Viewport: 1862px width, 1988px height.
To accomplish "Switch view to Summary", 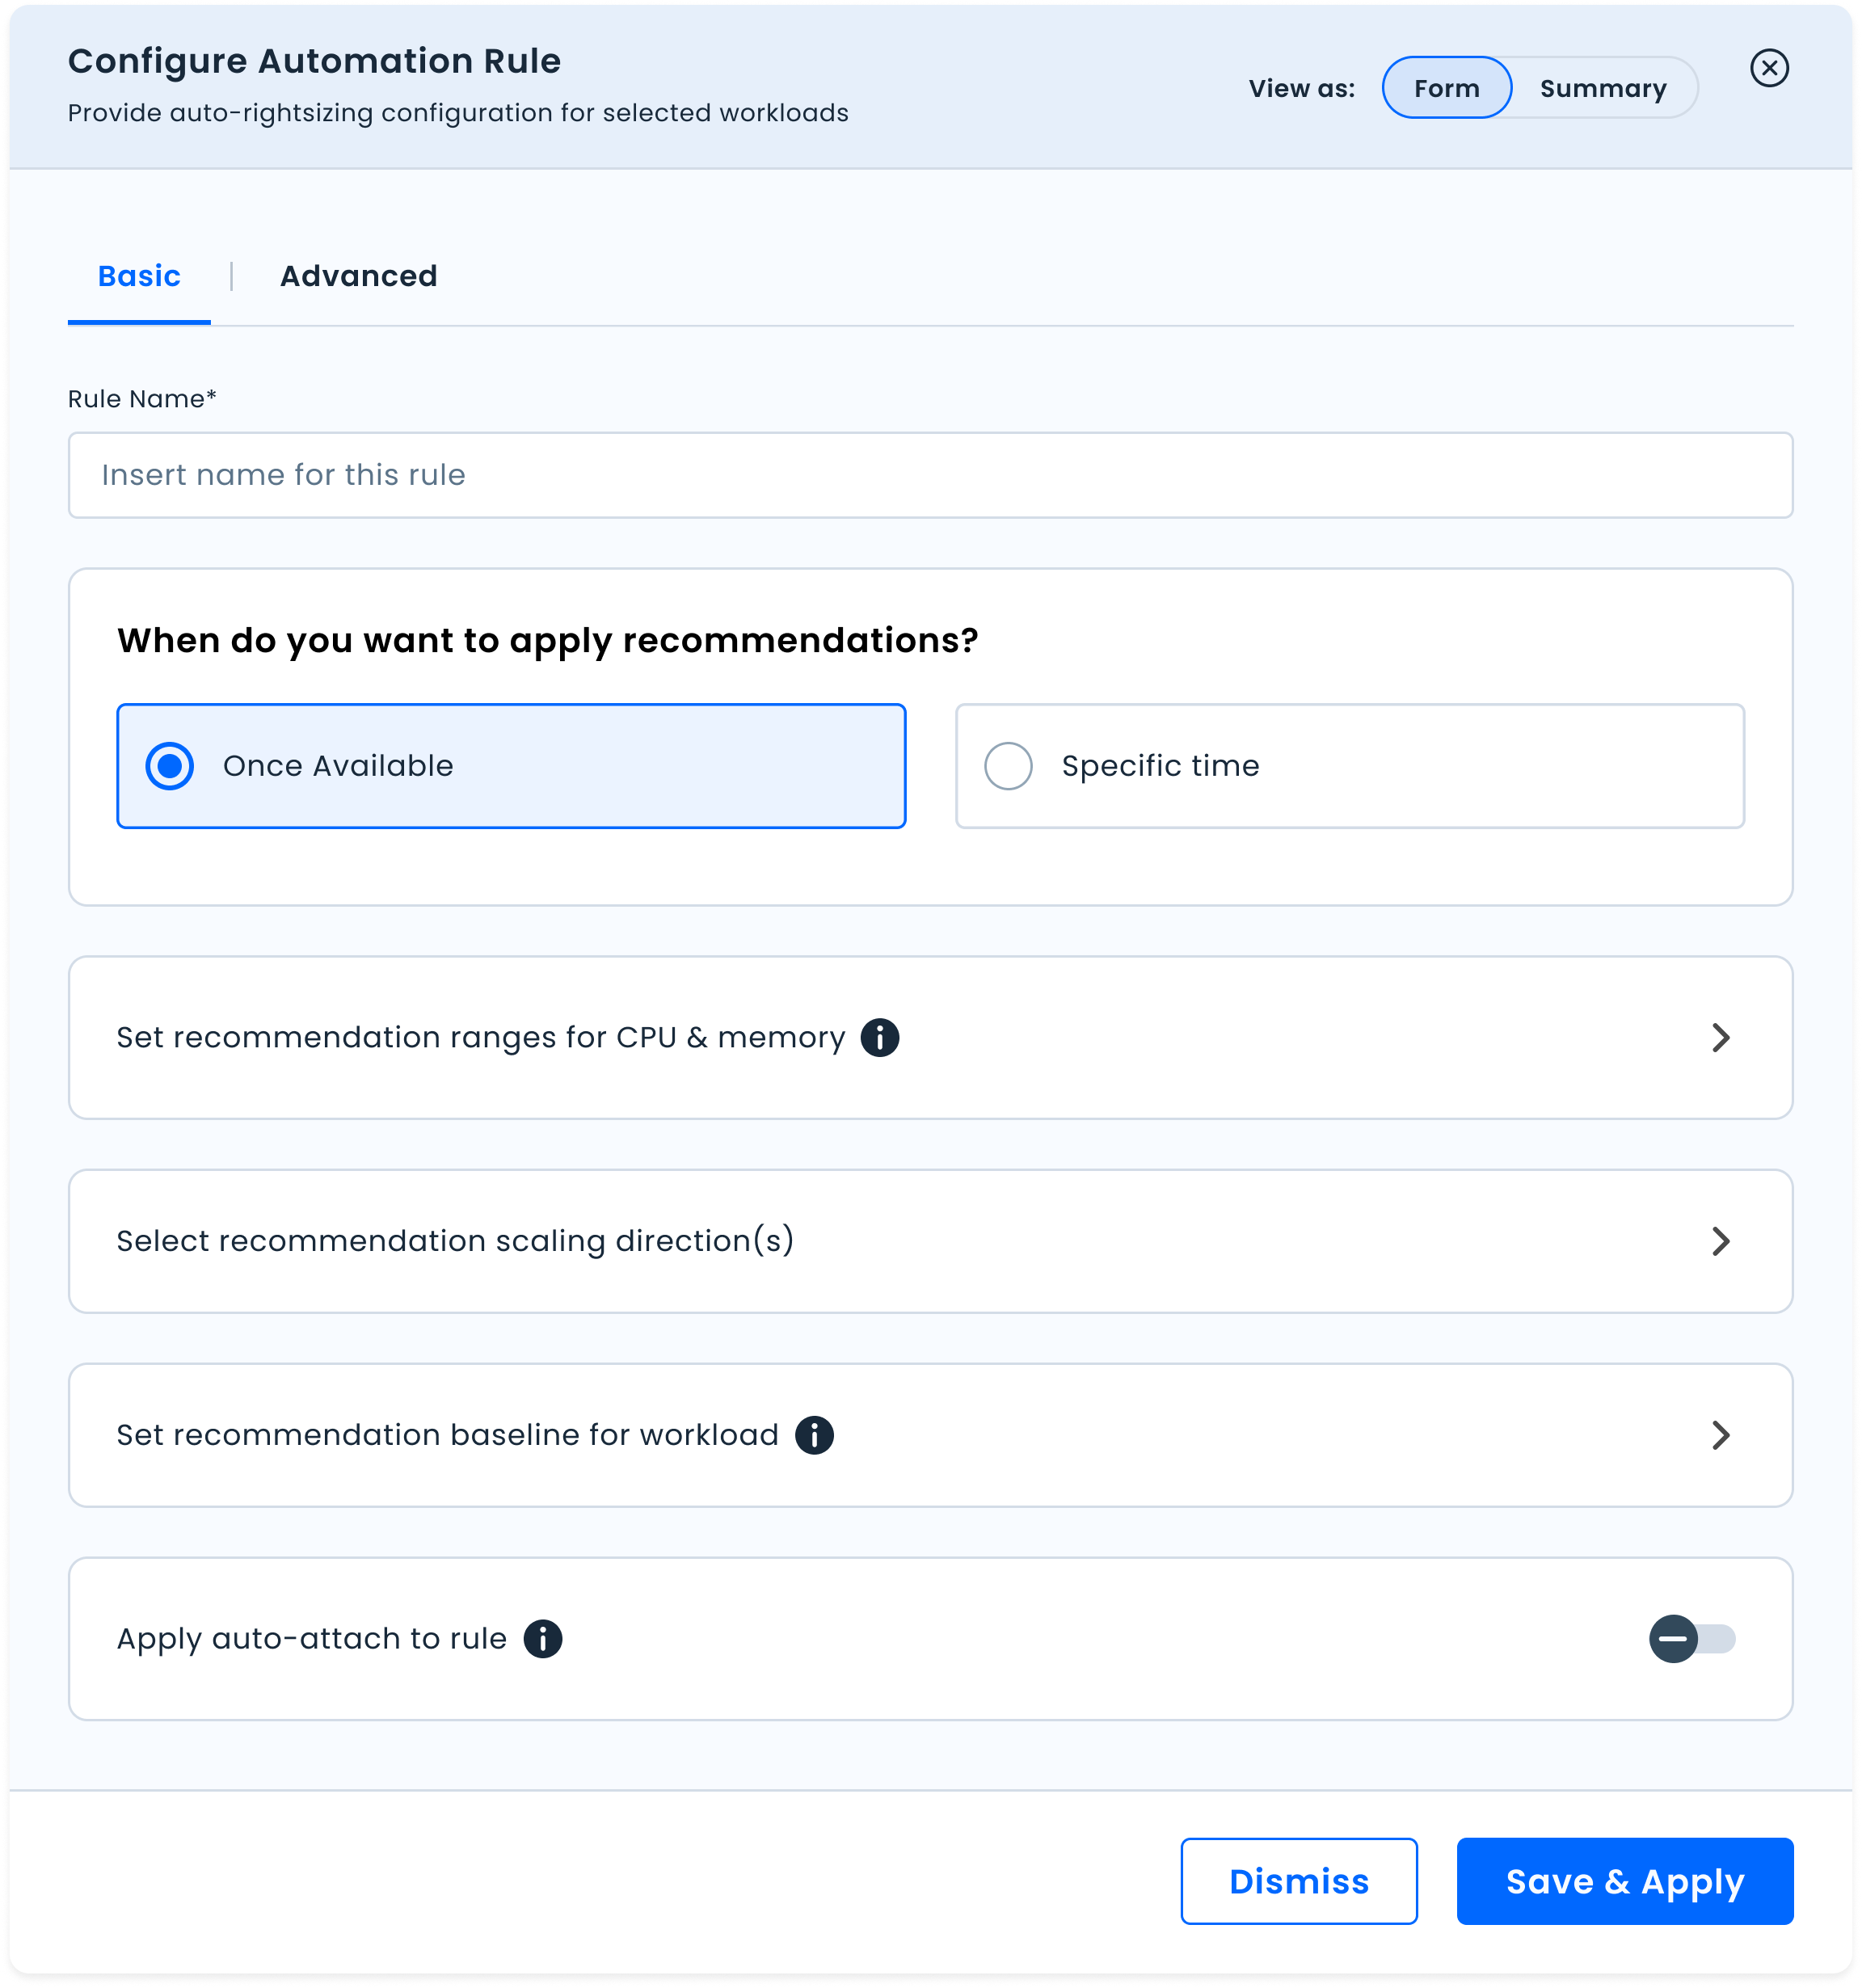I will [1603, 88].
